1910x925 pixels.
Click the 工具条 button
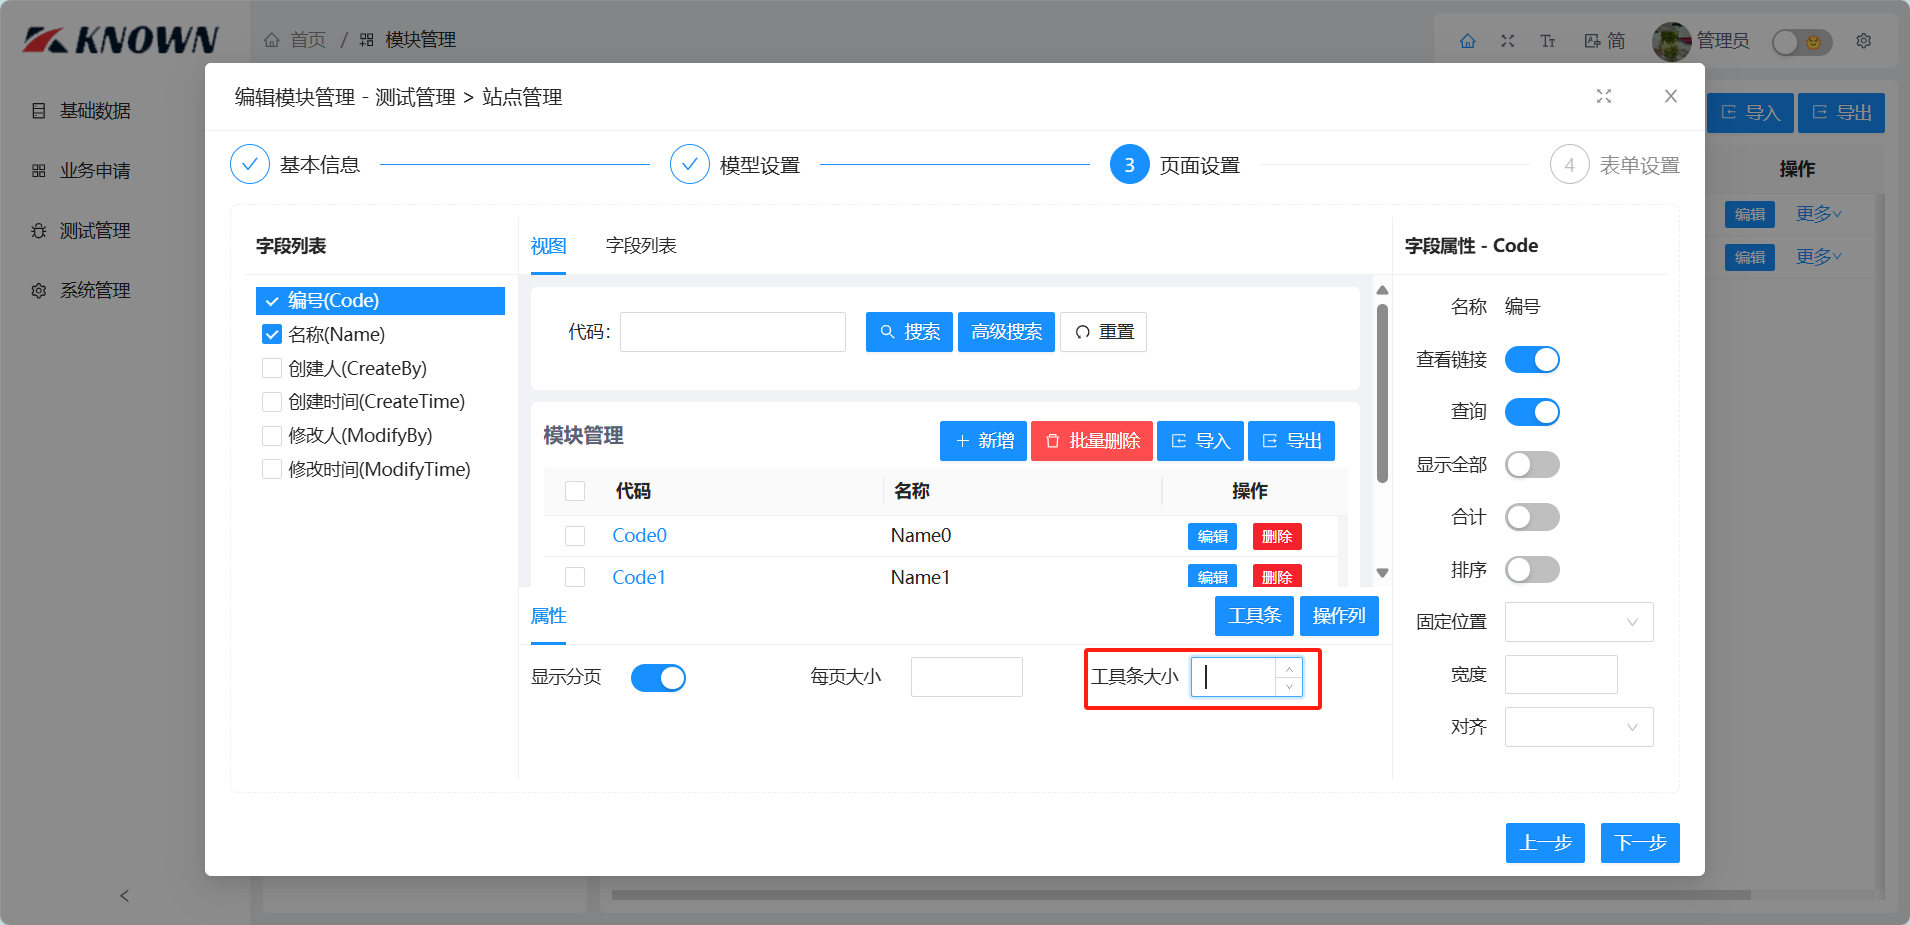1254,616
